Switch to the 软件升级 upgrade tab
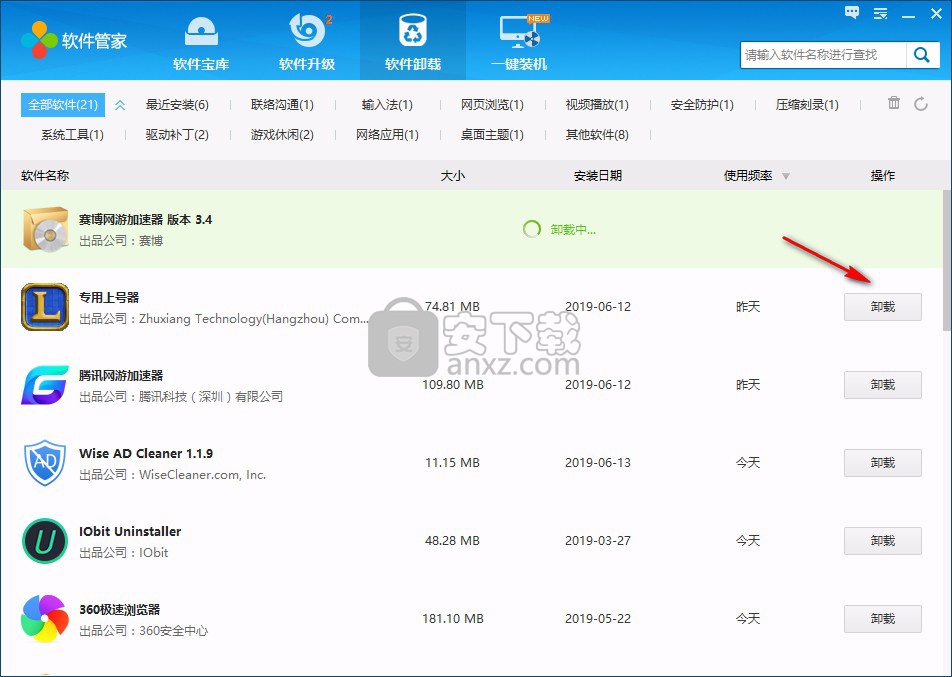Viewport: 952px width, 677px height. [x=307, y=41]
